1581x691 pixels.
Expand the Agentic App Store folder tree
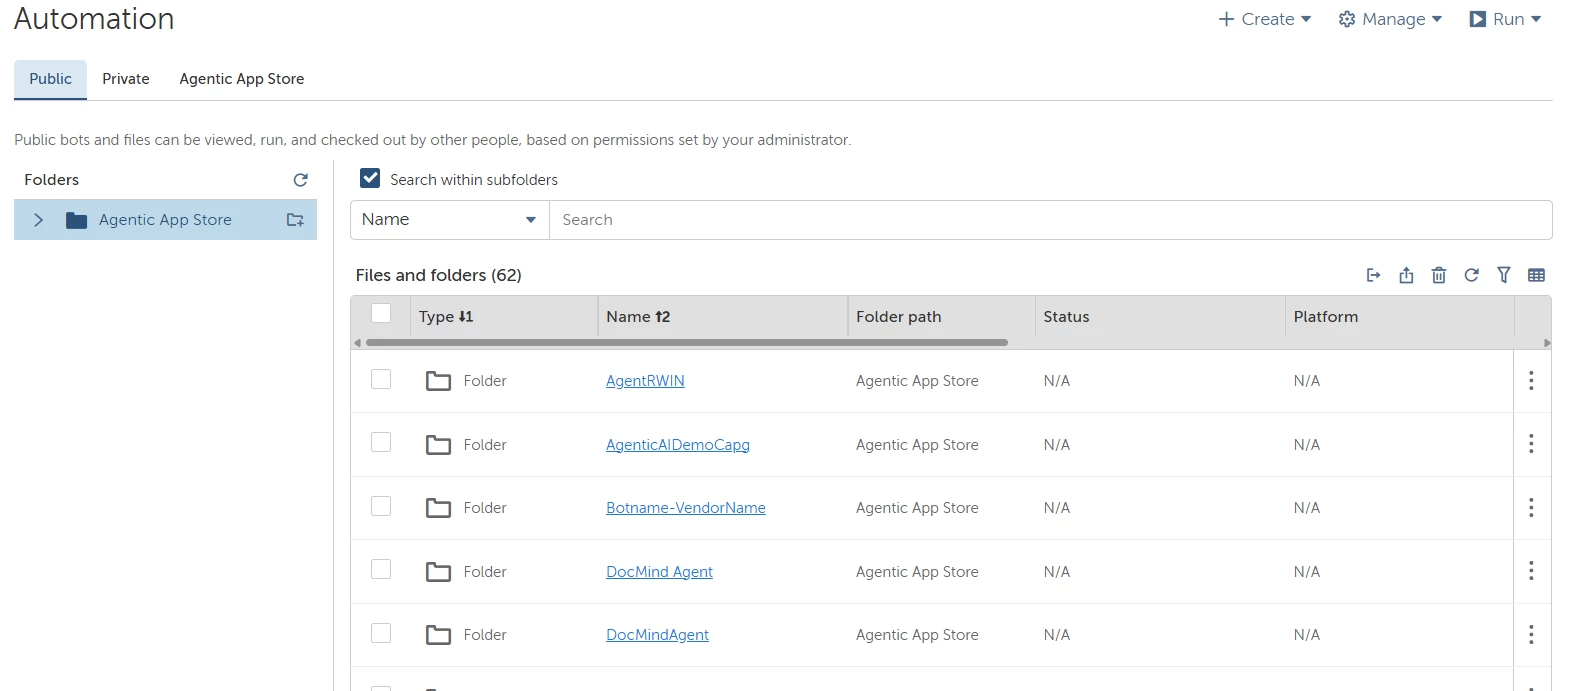pos(38,220)
